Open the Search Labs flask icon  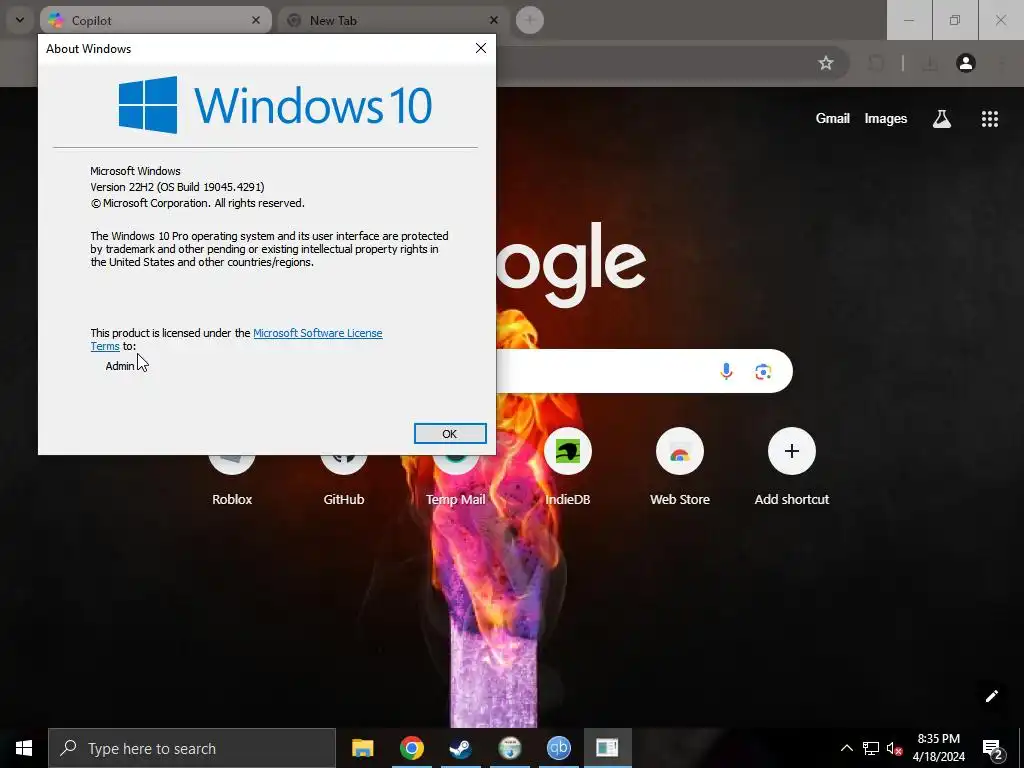coord(942,118)
